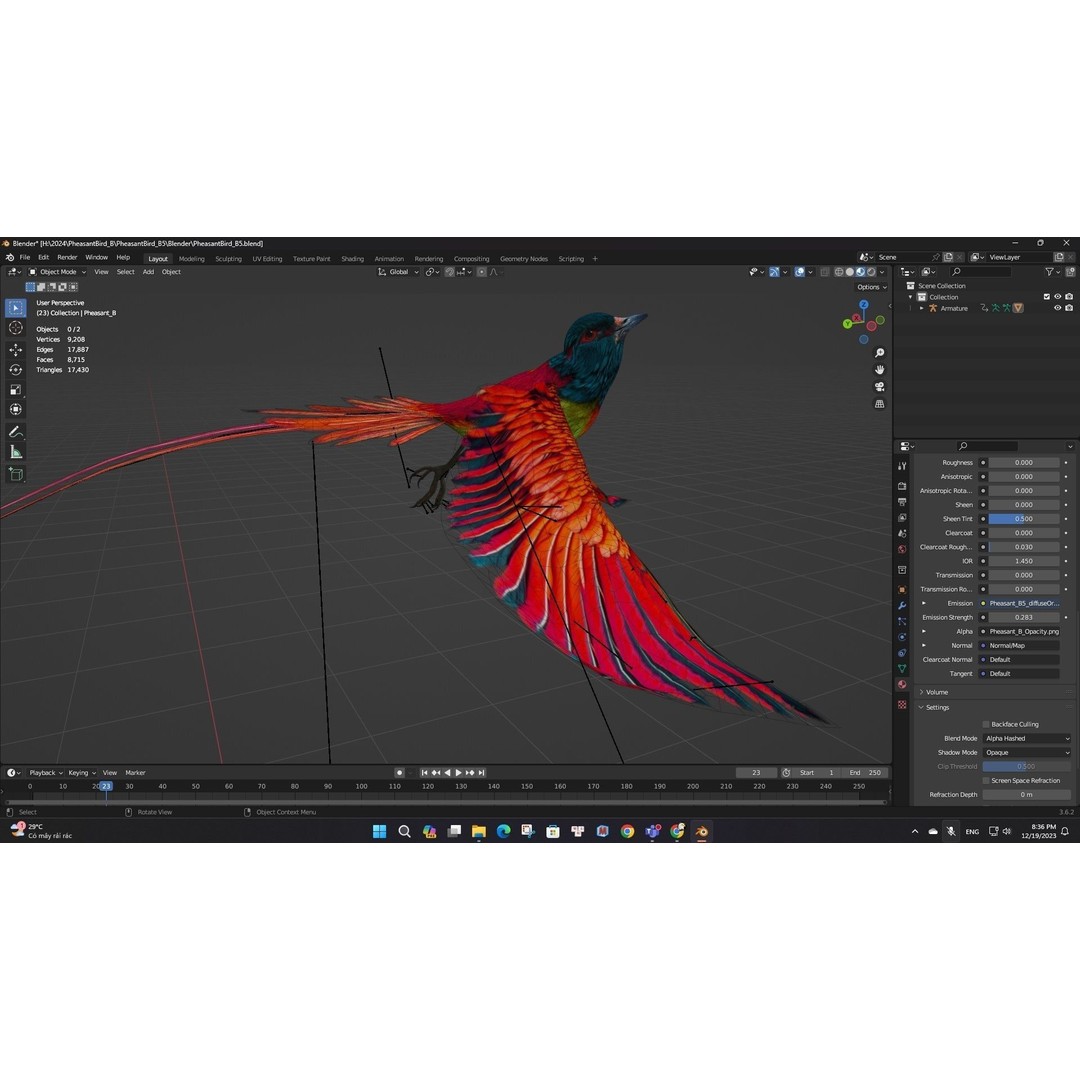Select the Move tool
Screen dimensions: 1080x1080
click(16, 350)
